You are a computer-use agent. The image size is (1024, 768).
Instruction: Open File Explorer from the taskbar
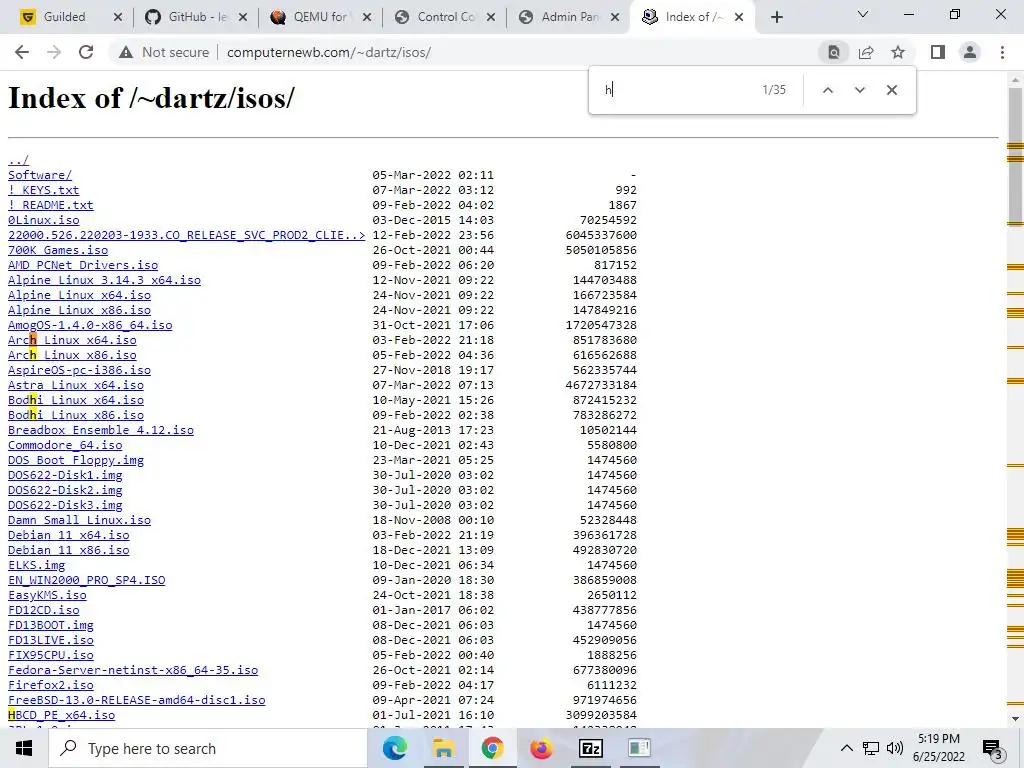[443, 748]
